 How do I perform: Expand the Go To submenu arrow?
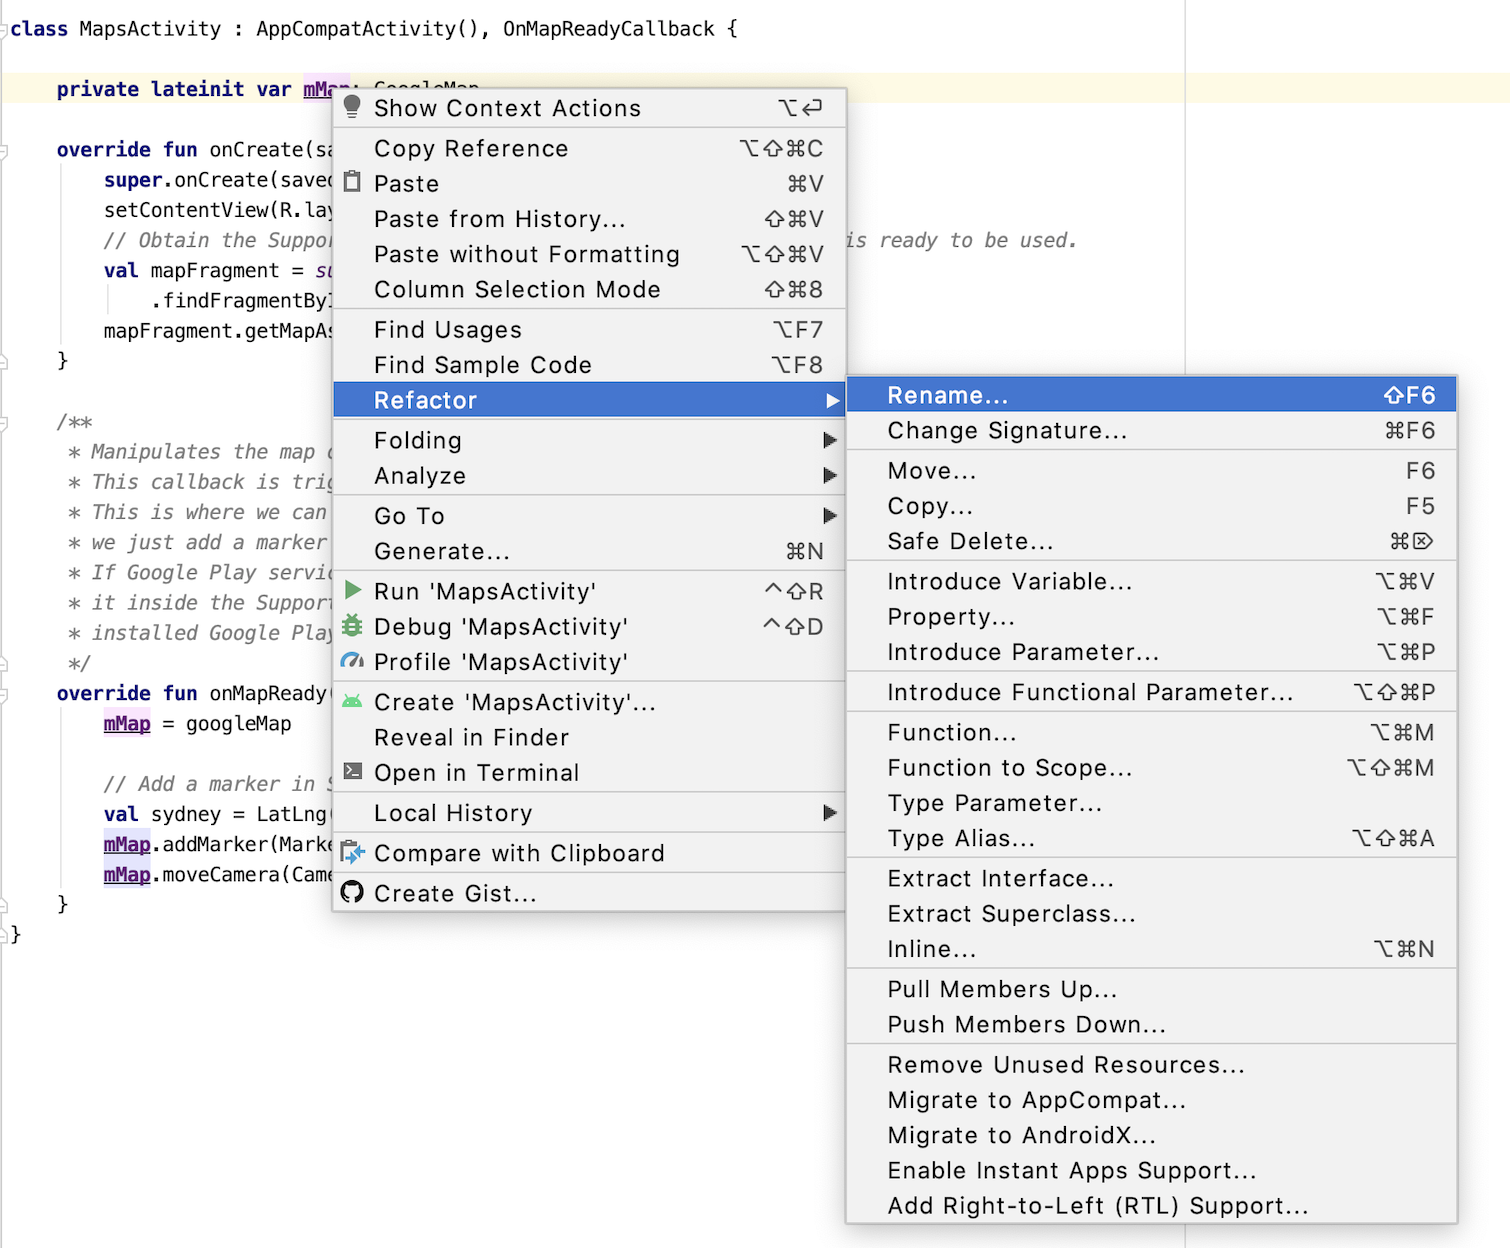pyautogui.click(x=829, y=516)
